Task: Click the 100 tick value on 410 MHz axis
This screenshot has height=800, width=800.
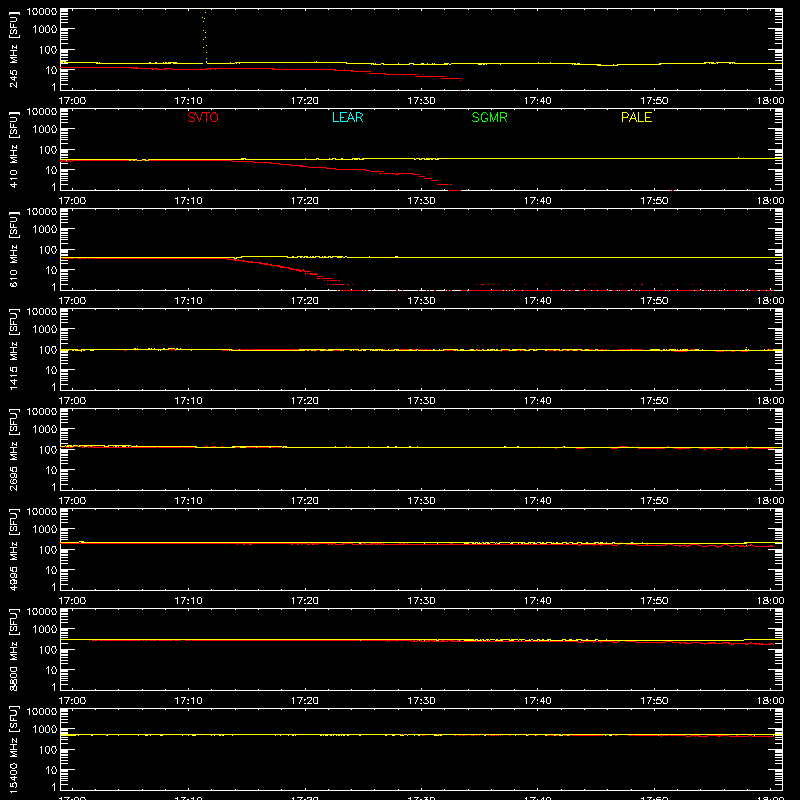Action: tap(48, 149)
